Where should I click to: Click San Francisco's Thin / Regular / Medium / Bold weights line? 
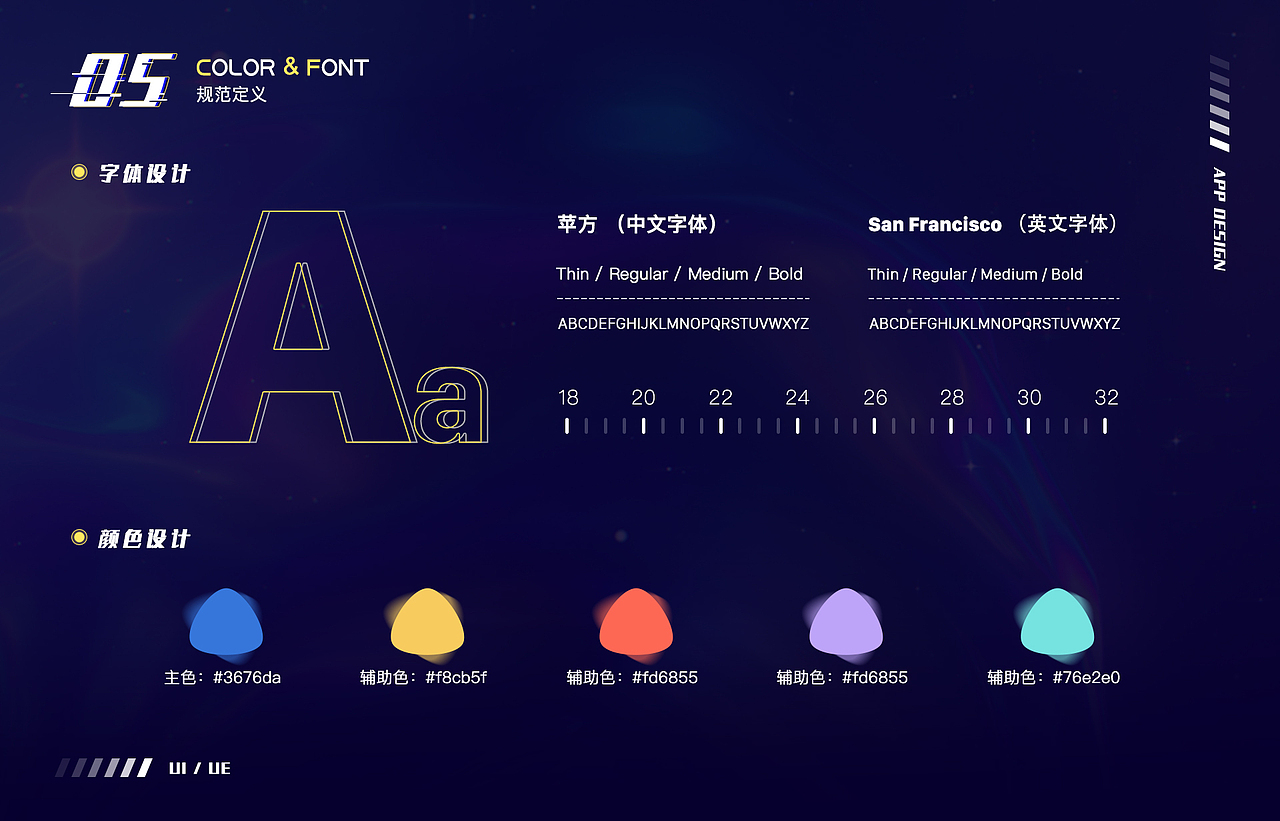[975, 274]
